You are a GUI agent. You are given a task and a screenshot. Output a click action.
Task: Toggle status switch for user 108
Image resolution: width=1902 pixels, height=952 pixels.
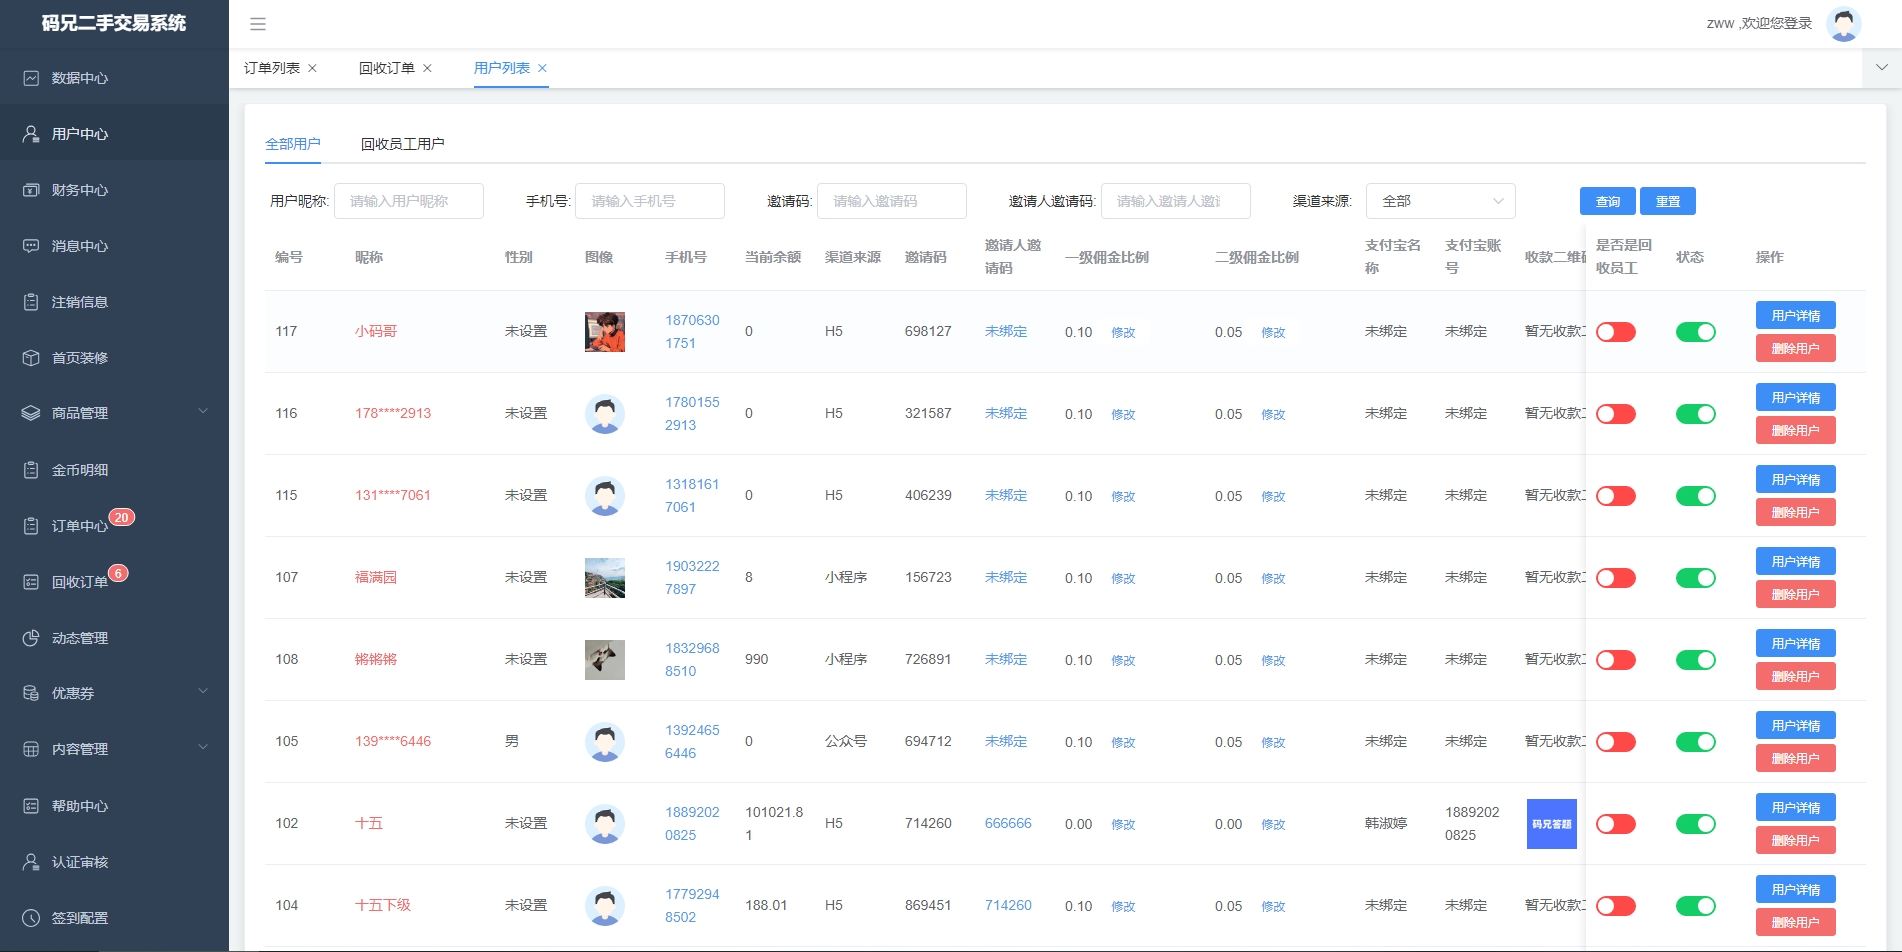(x=1696, y=660)
